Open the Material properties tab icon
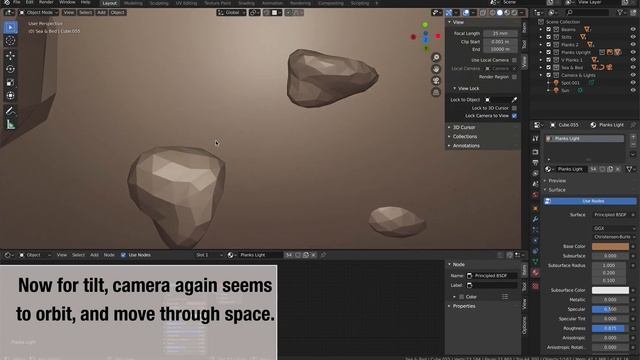Image resolution: width=640 pixels, height=360 pixels. point(535,273)
